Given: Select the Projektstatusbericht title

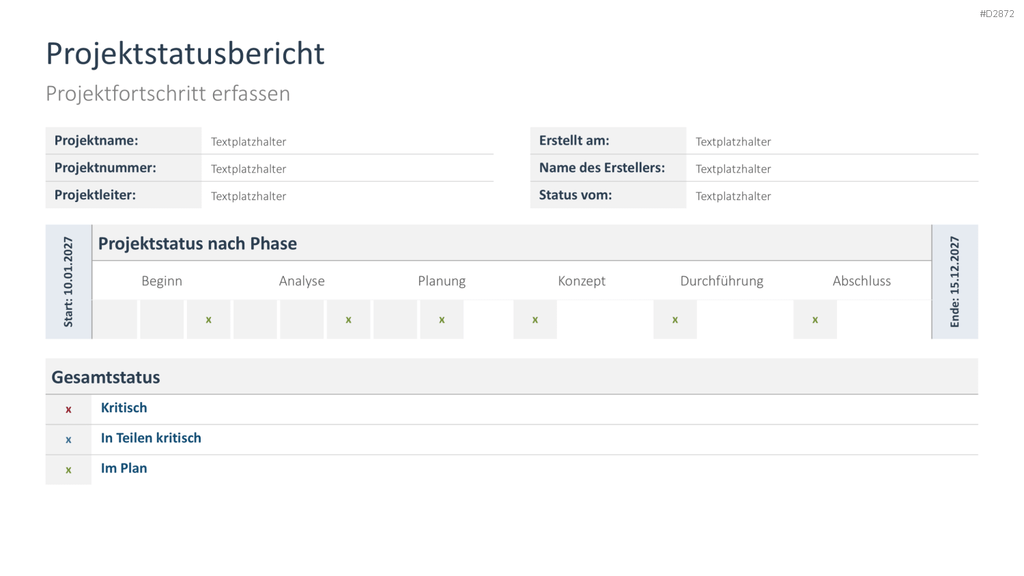Looking at the screenshot, I should [185, 54].
